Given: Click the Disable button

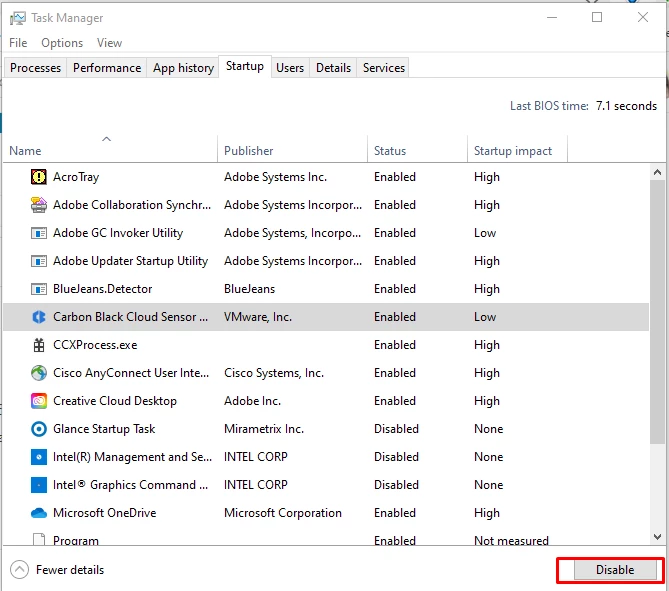Looking at the screenshot, I should (x=615, y=570).
